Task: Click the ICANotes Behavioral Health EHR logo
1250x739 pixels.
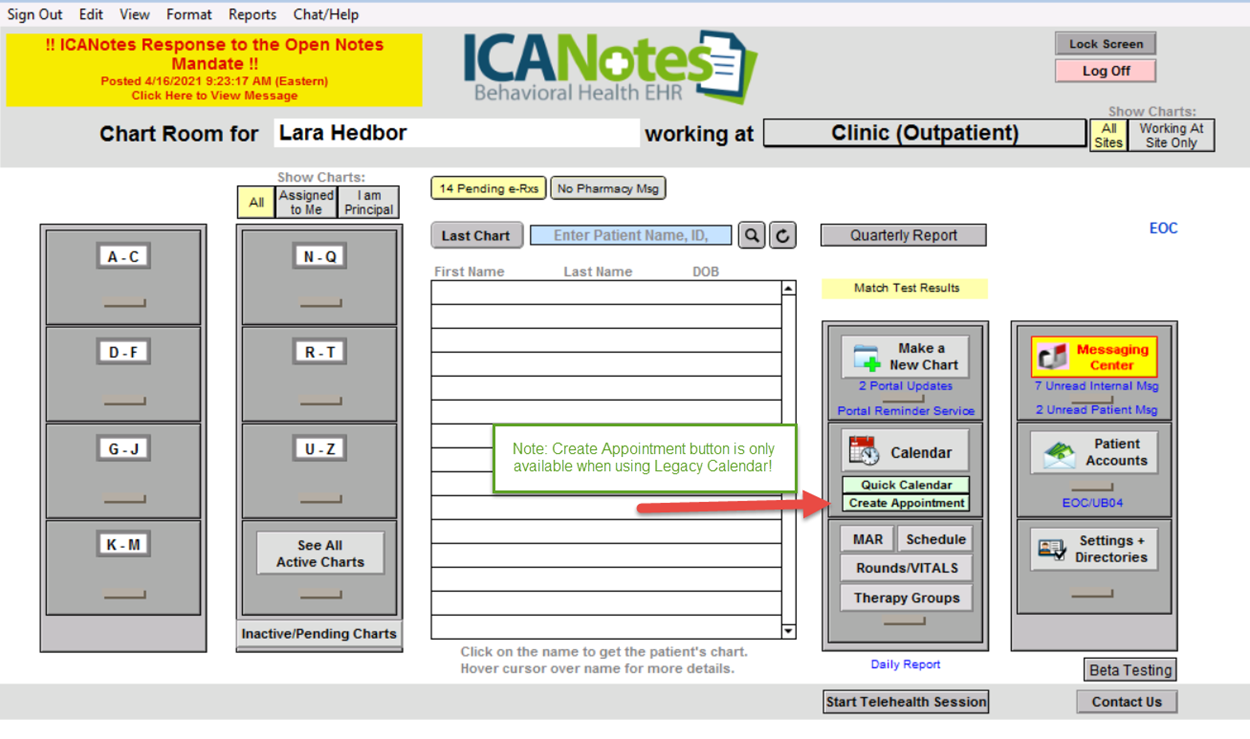Action: pos(605,65)
